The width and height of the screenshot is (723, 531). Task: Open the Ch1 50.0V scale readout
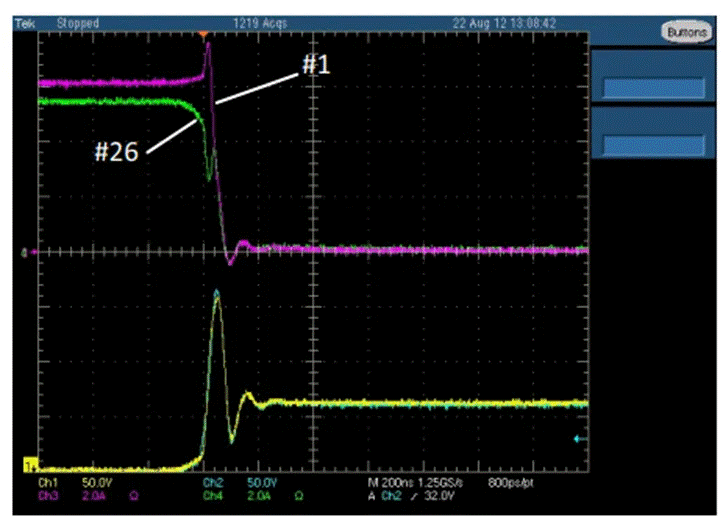97,483
